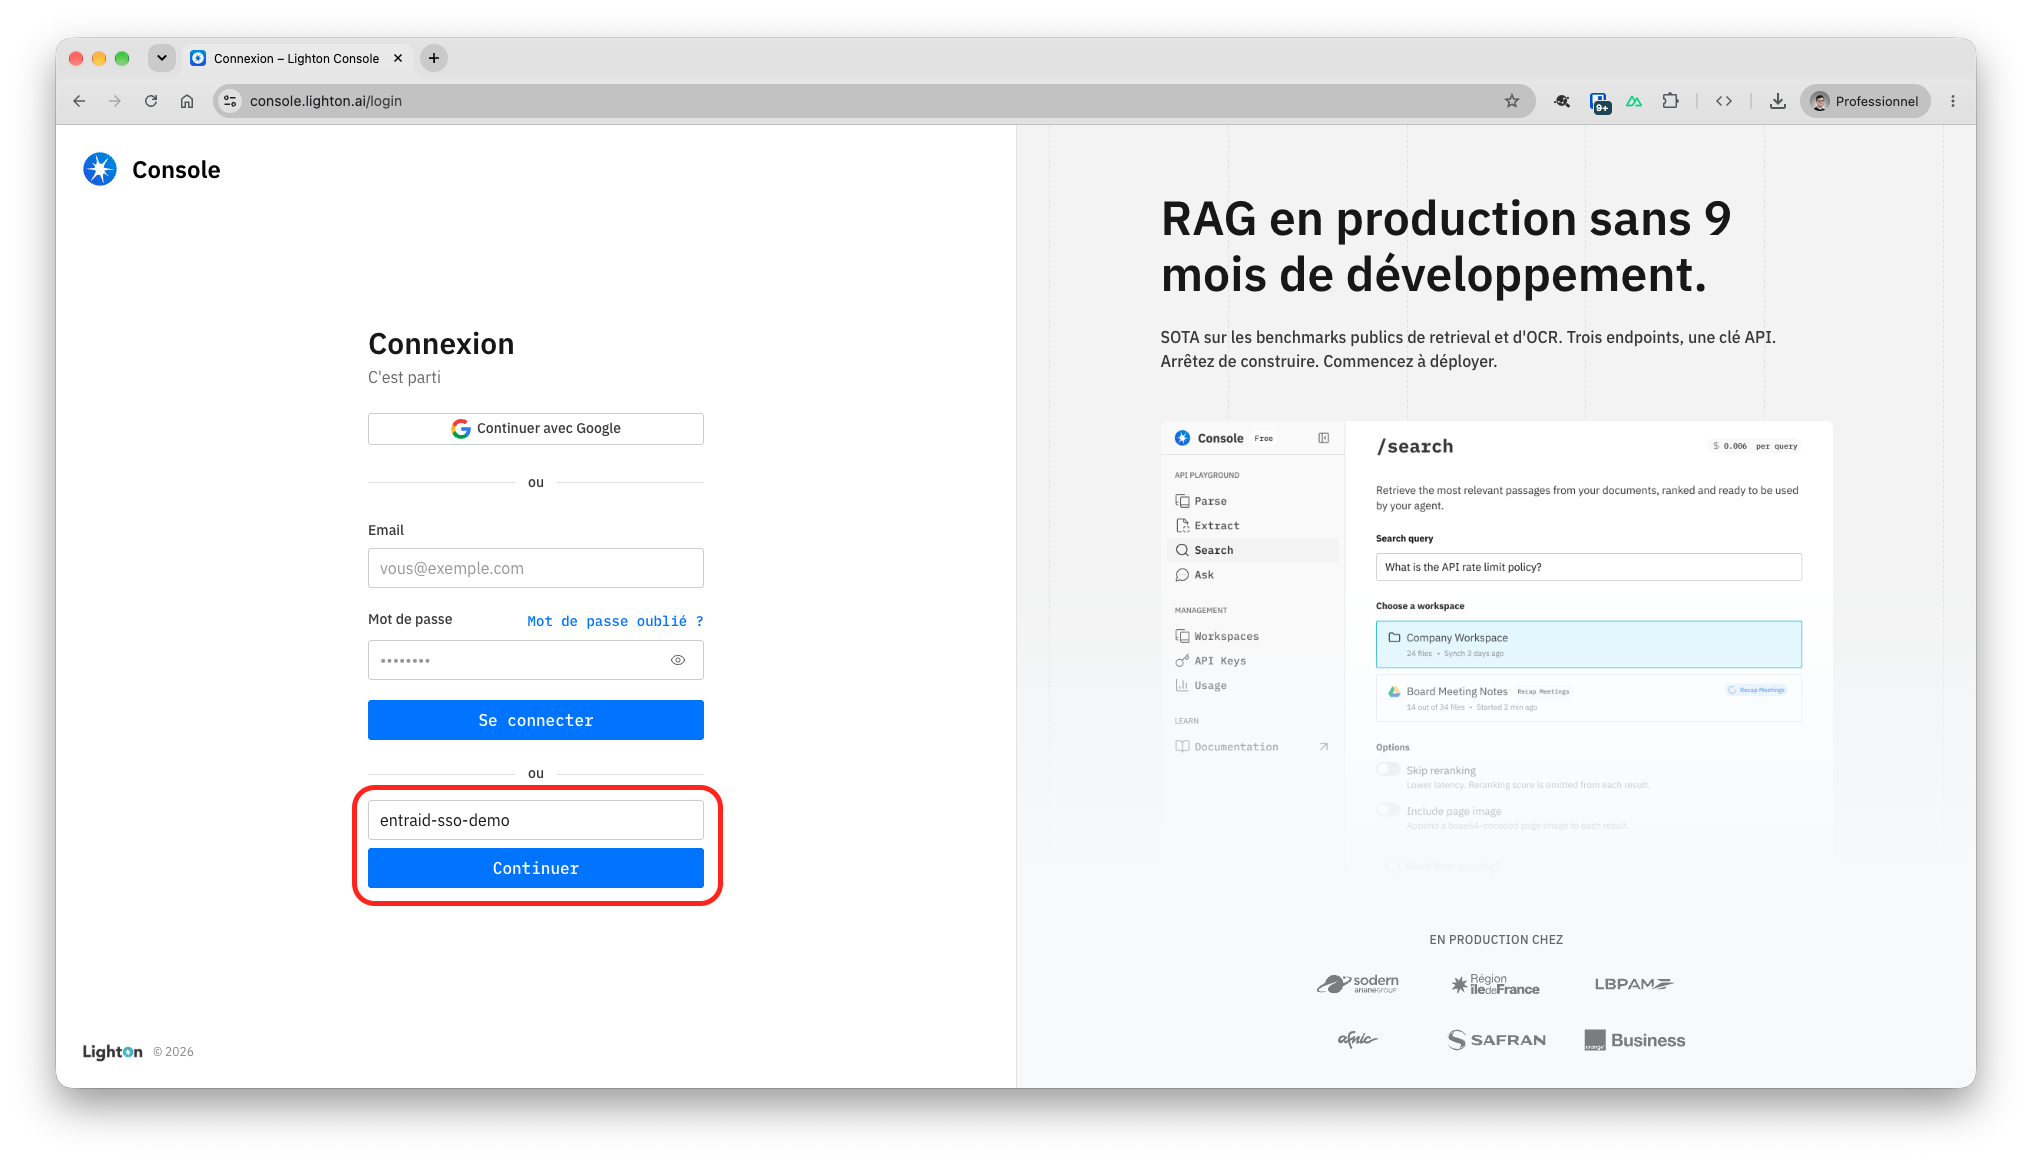Click the Continuer SSO button

[536, 868]
